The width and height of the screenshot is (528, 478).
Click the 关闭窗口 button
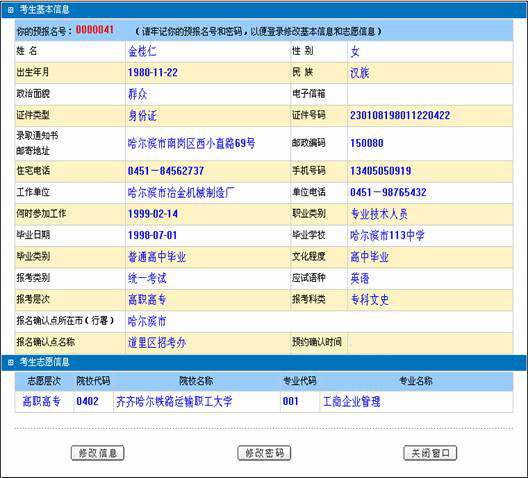[430, 453]
